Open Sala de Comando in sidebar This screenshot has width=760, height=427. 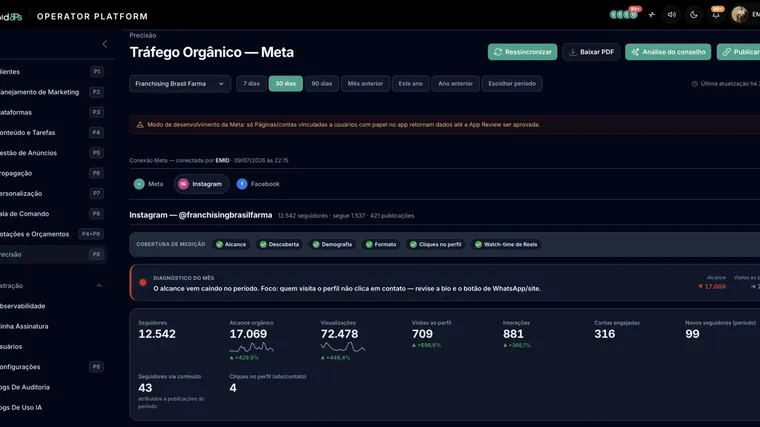tap(52, 214)
